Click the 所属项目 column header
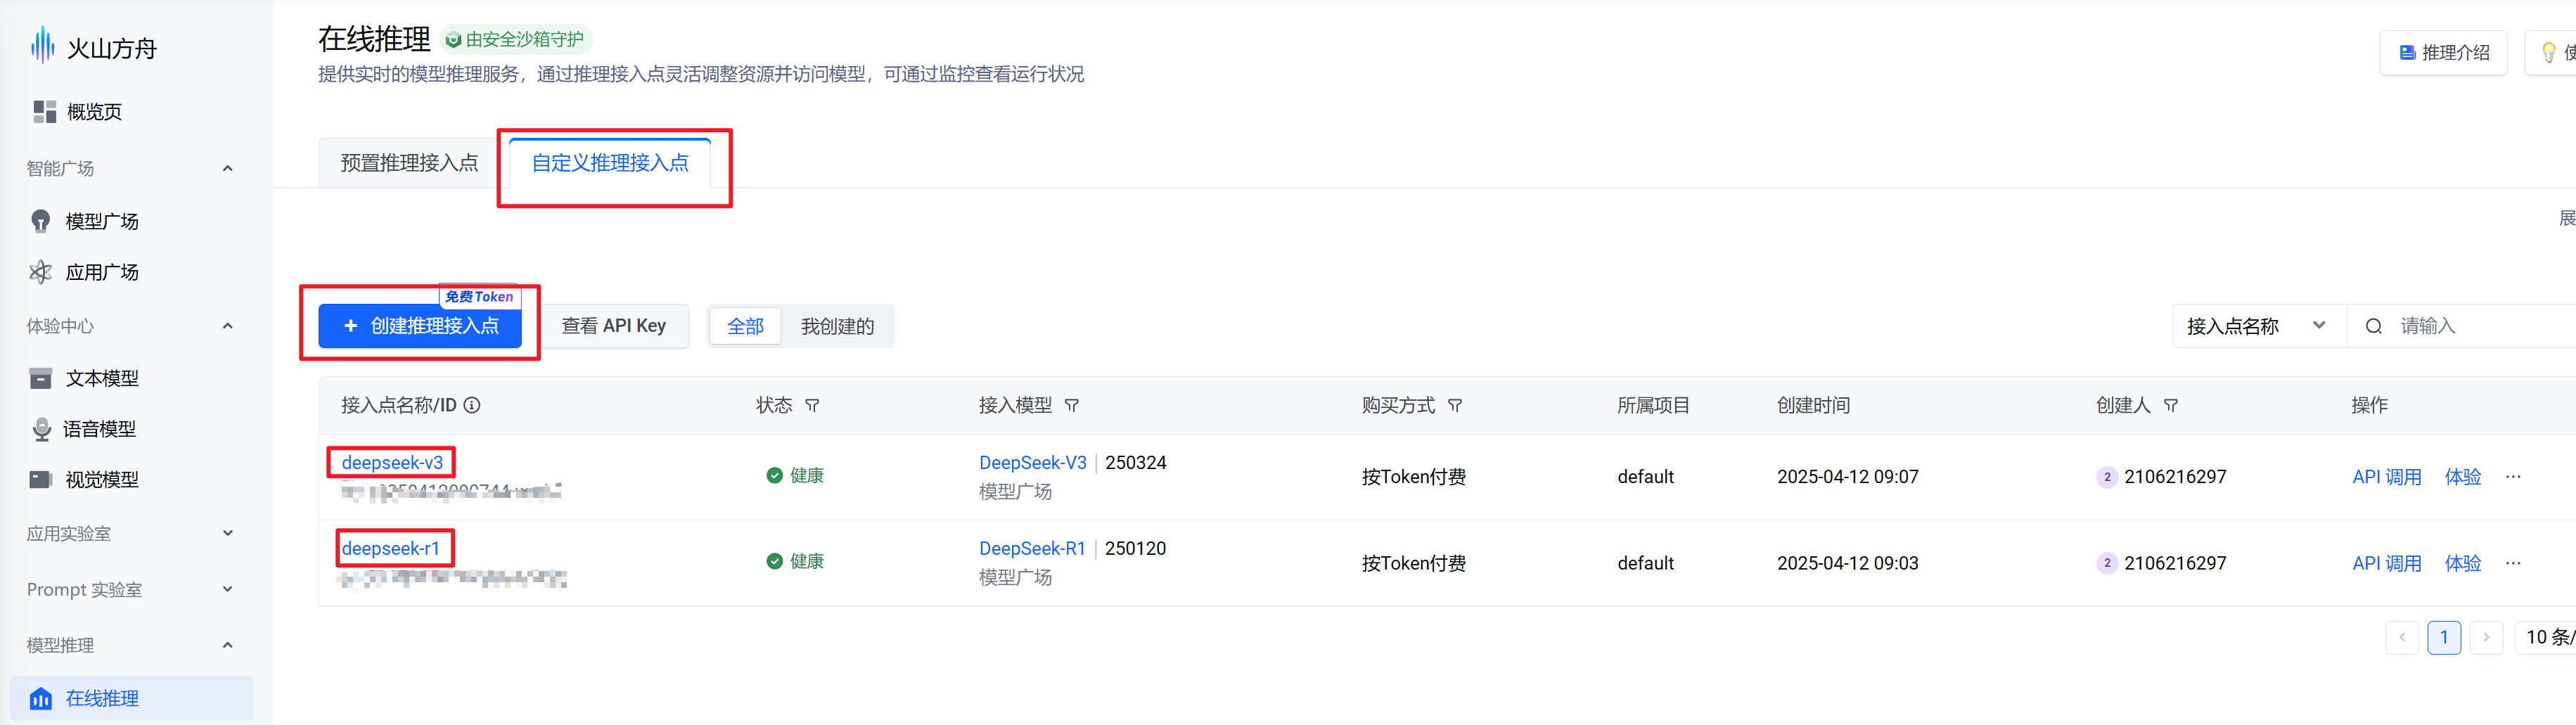The image size is (2576, 725). tap(1653, 405)
